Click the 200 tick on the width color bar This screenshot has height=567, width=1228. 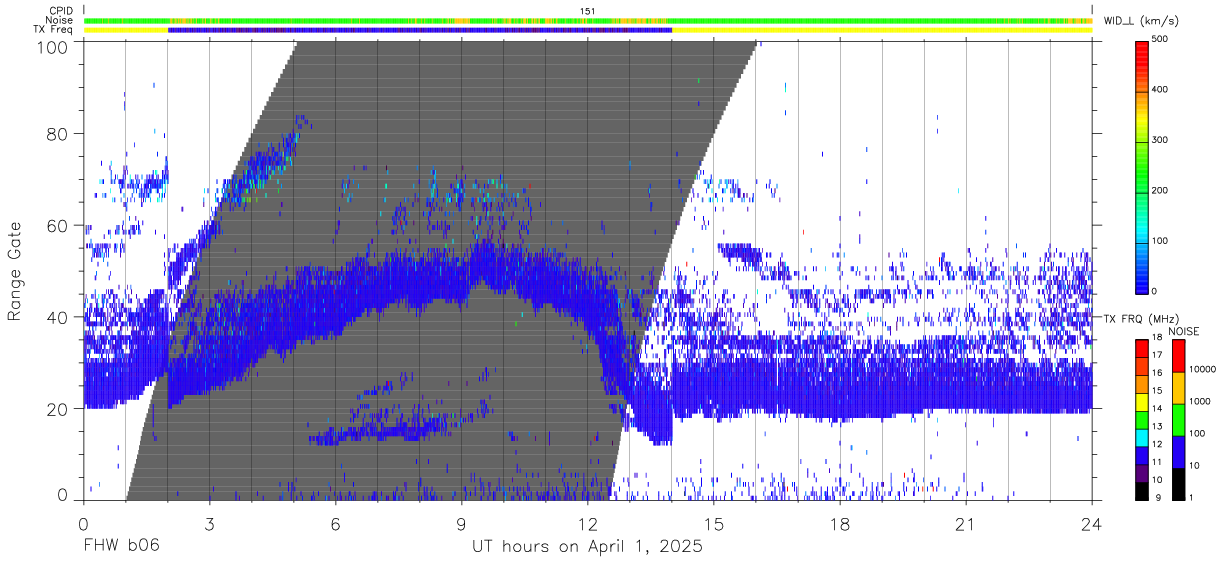1162,190
